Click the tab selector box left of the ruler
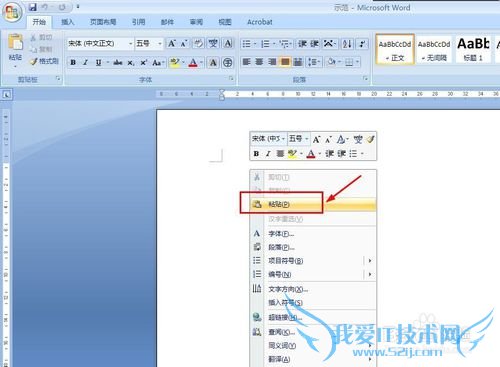Image resolution: width=500 pixels, height=367 pixels. [6, 95]
